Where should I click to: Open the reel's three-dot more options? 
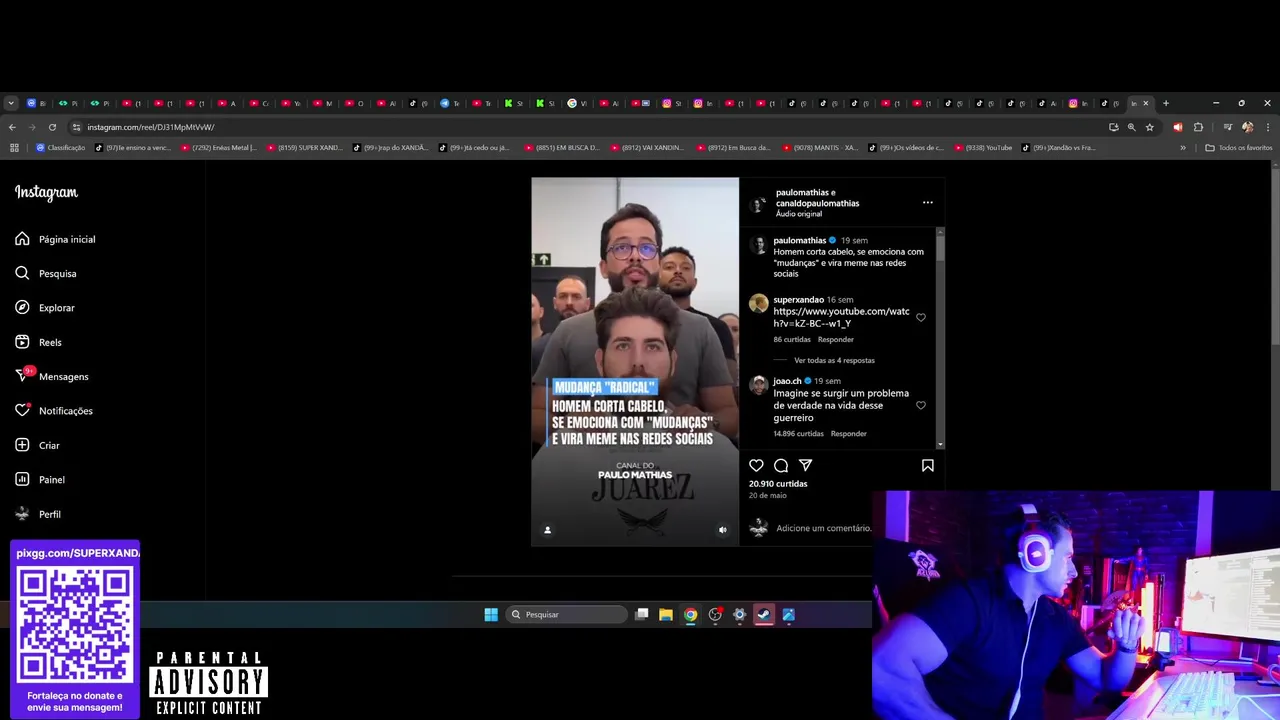[x=927, y=203]
